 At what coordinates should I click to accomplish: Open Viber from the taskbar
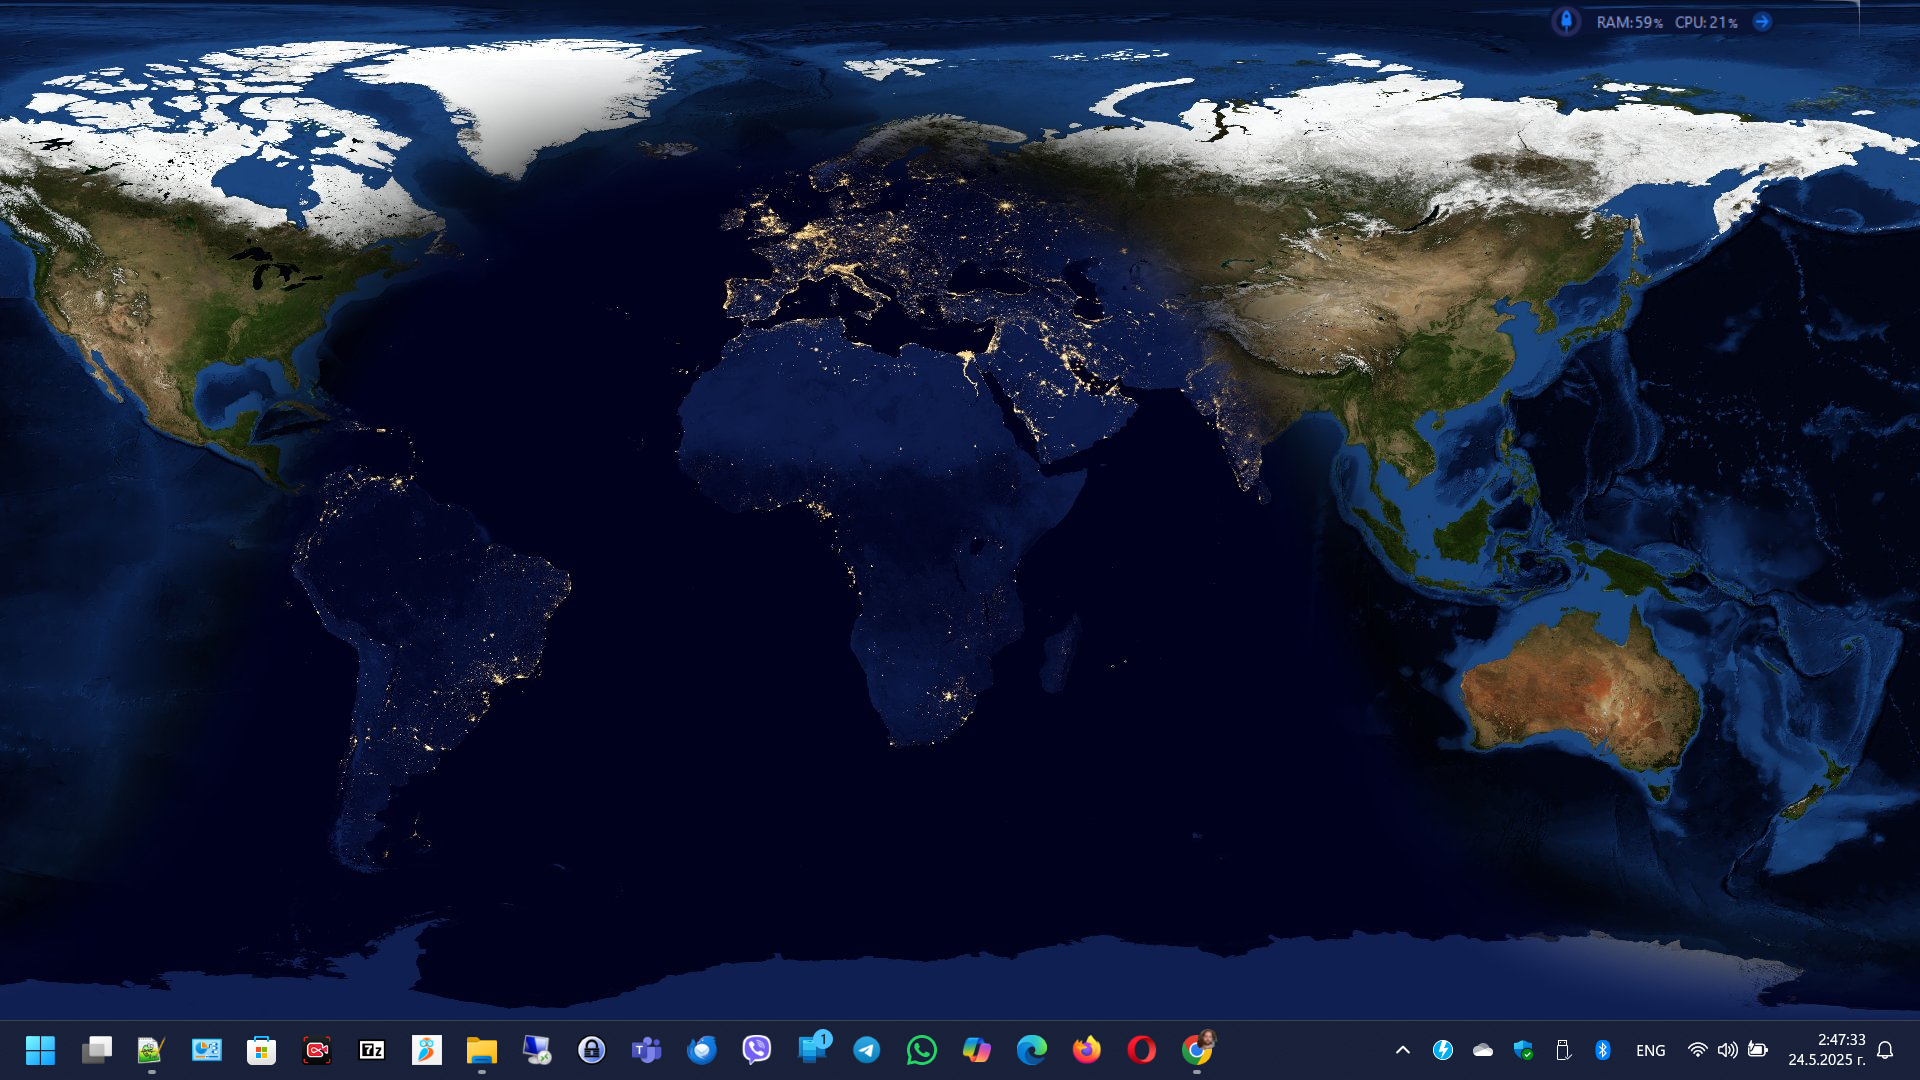pos(756,1050)
